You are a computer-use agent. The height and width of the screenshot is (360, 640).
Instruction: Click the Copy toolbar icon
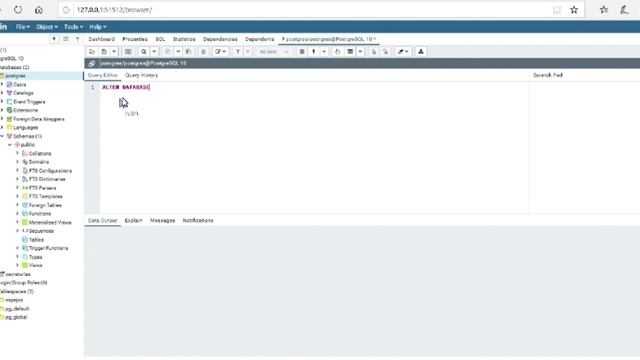pos(168,52)
